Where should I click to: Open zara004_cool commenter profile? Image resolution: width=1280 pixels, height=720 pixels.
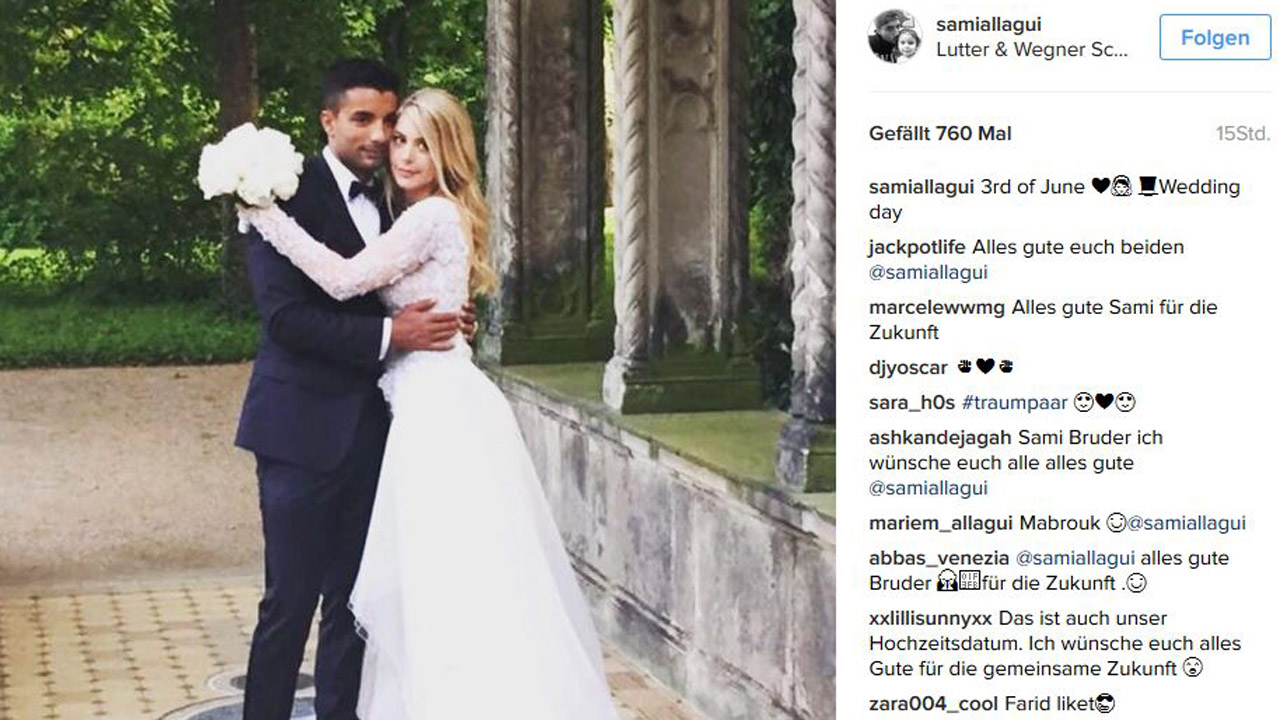(933, 704)
